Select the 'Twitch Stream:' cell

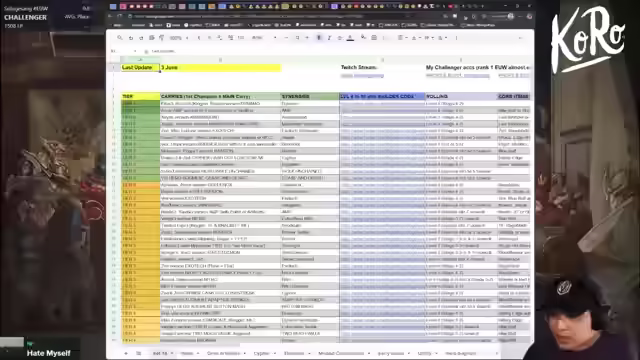382,67
